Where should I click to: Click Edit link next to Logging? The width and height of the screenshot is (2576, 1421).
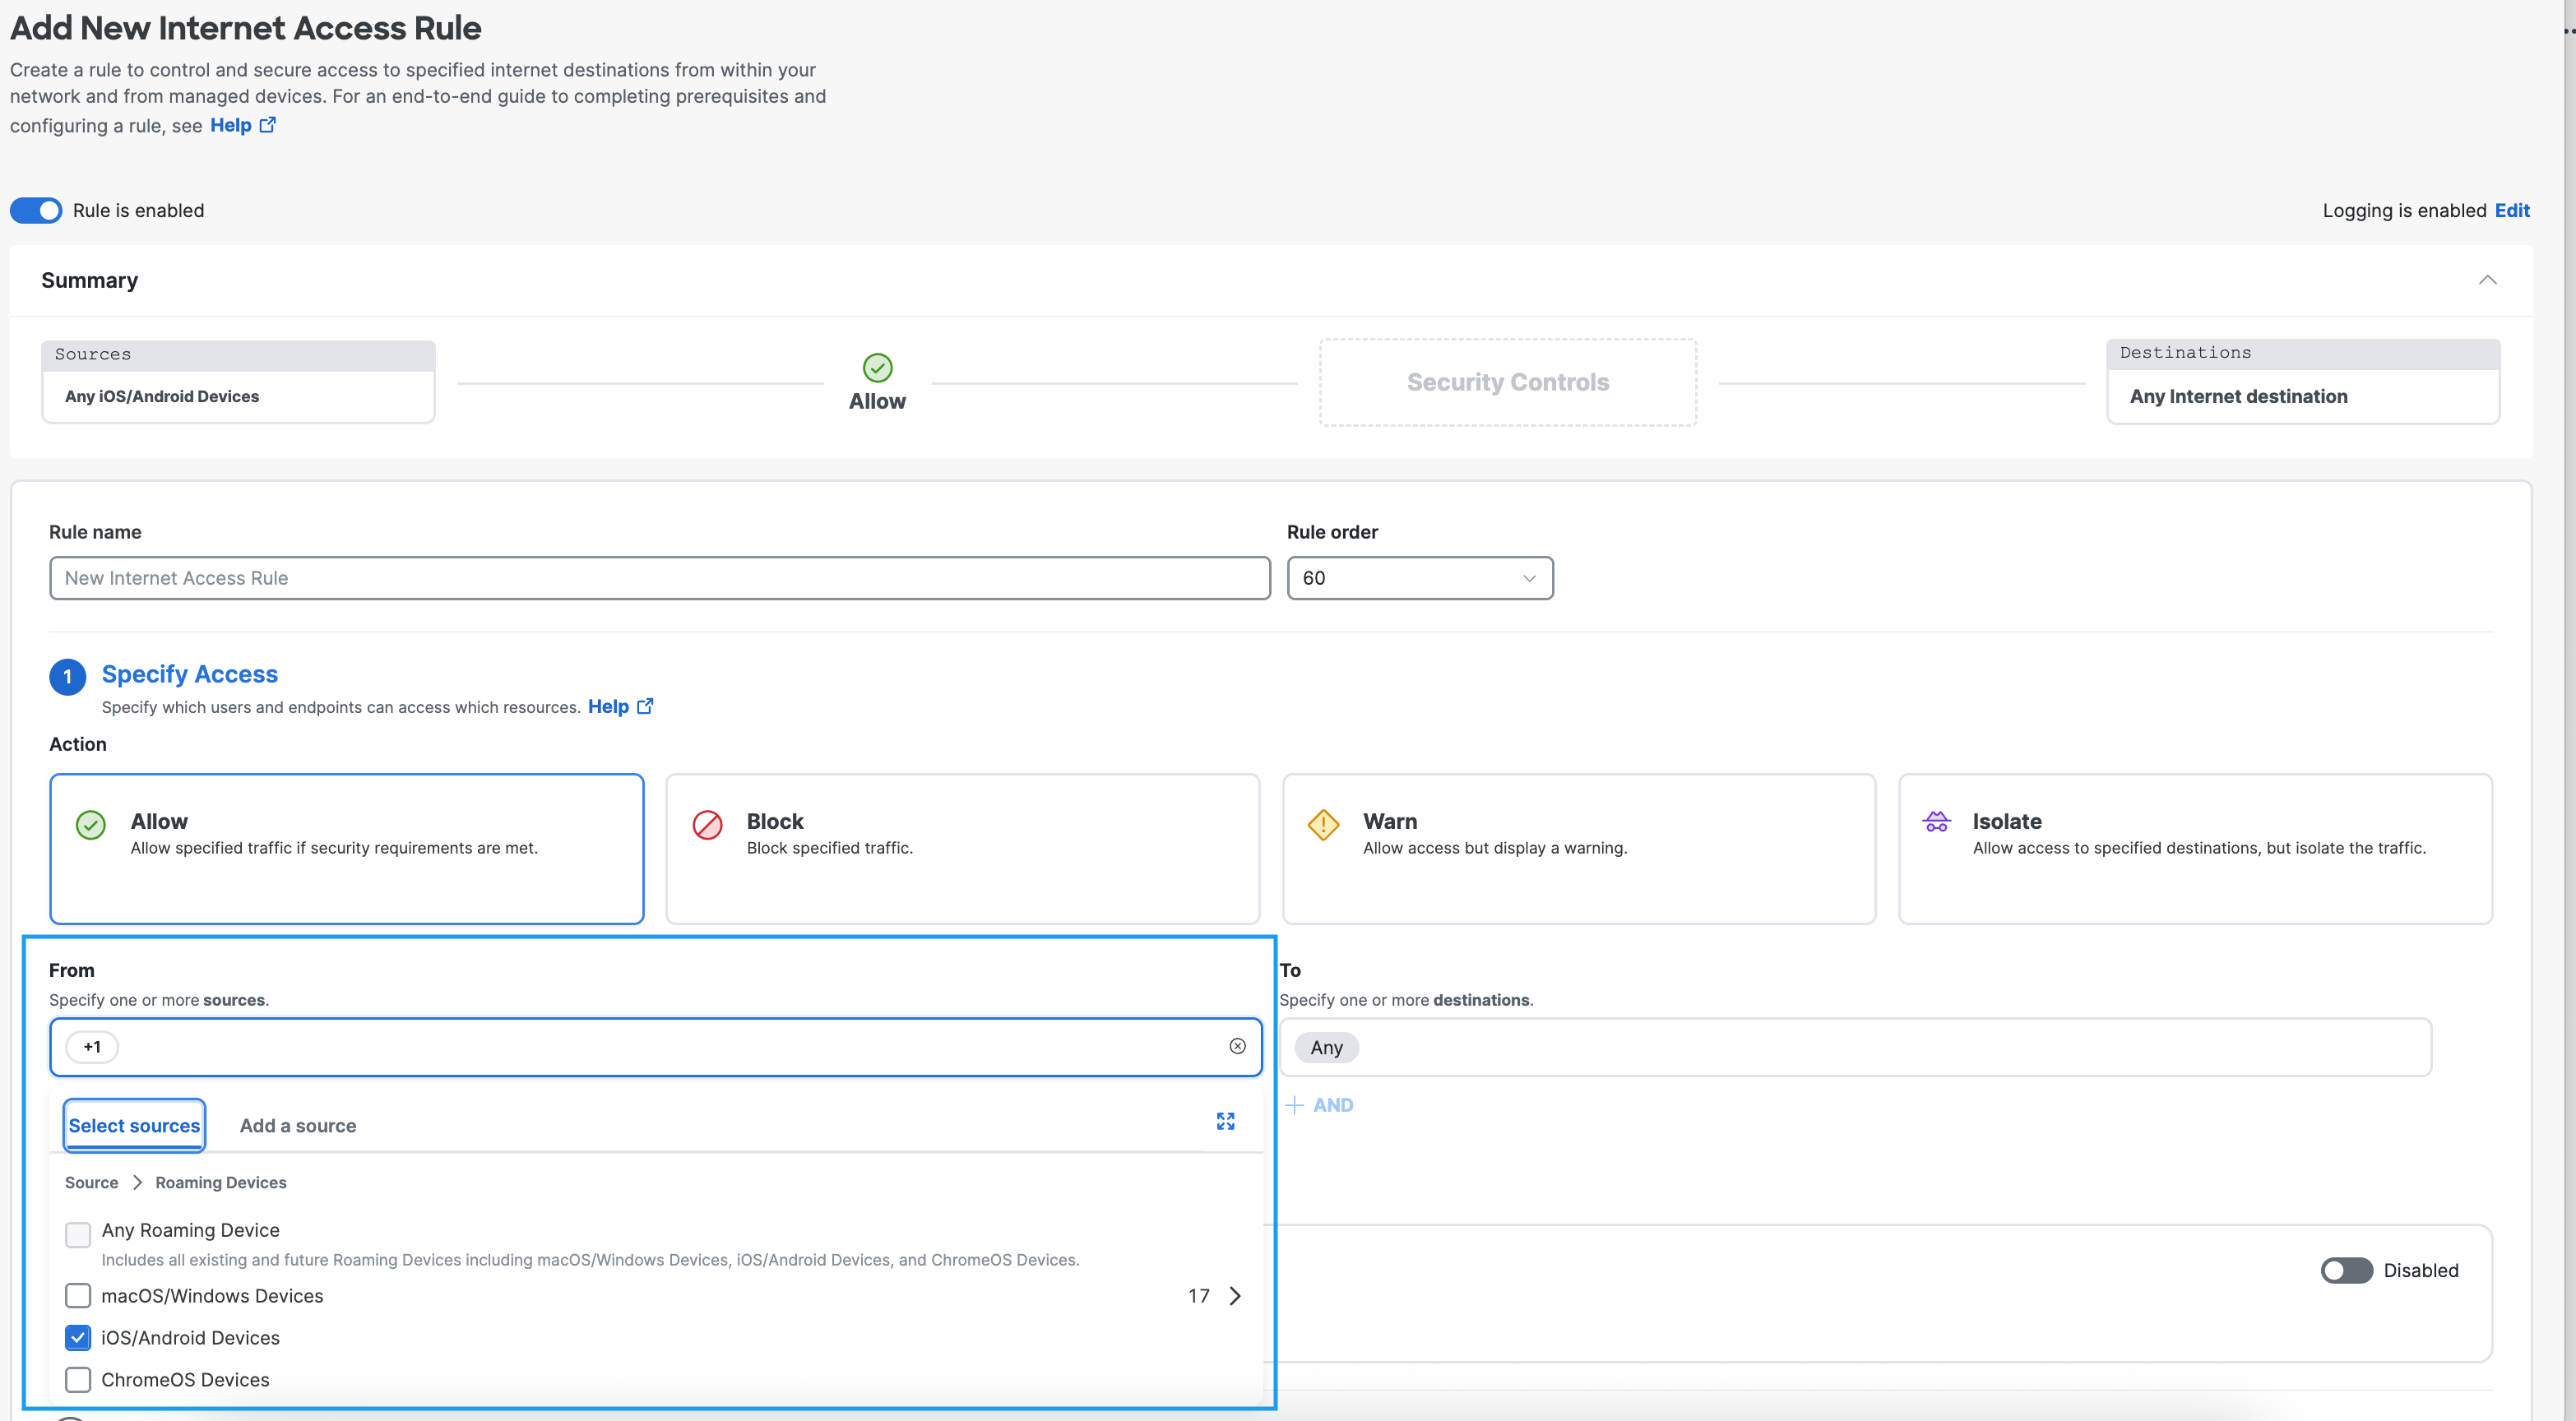click(x=2512, y=210)
